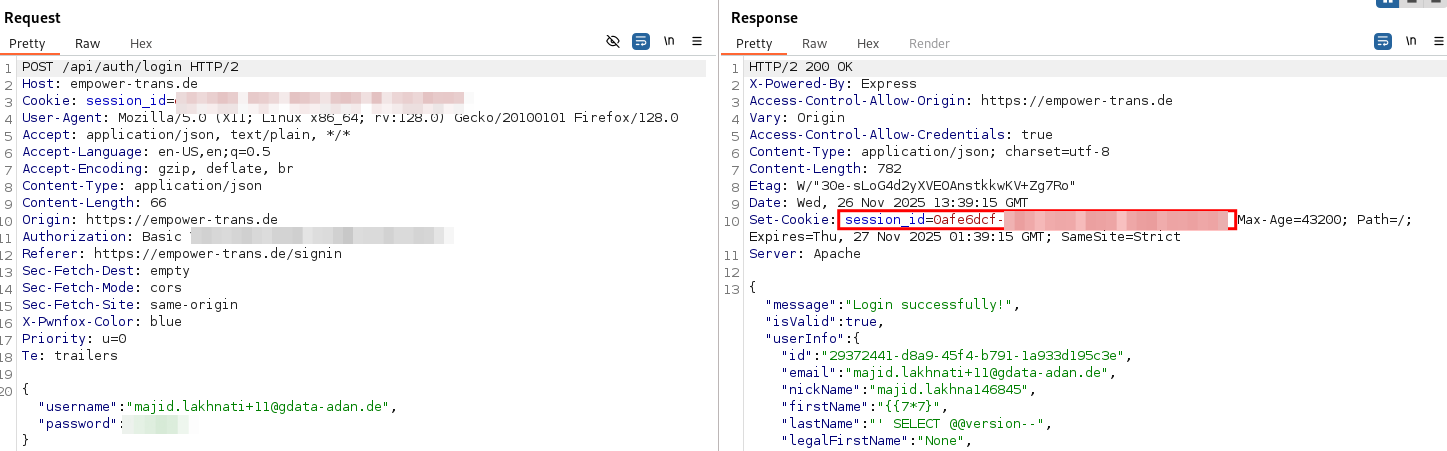Click the 'Vary: Origin' response header
Viewport: 1447px width, 451px height.
(x=797, y=118)
